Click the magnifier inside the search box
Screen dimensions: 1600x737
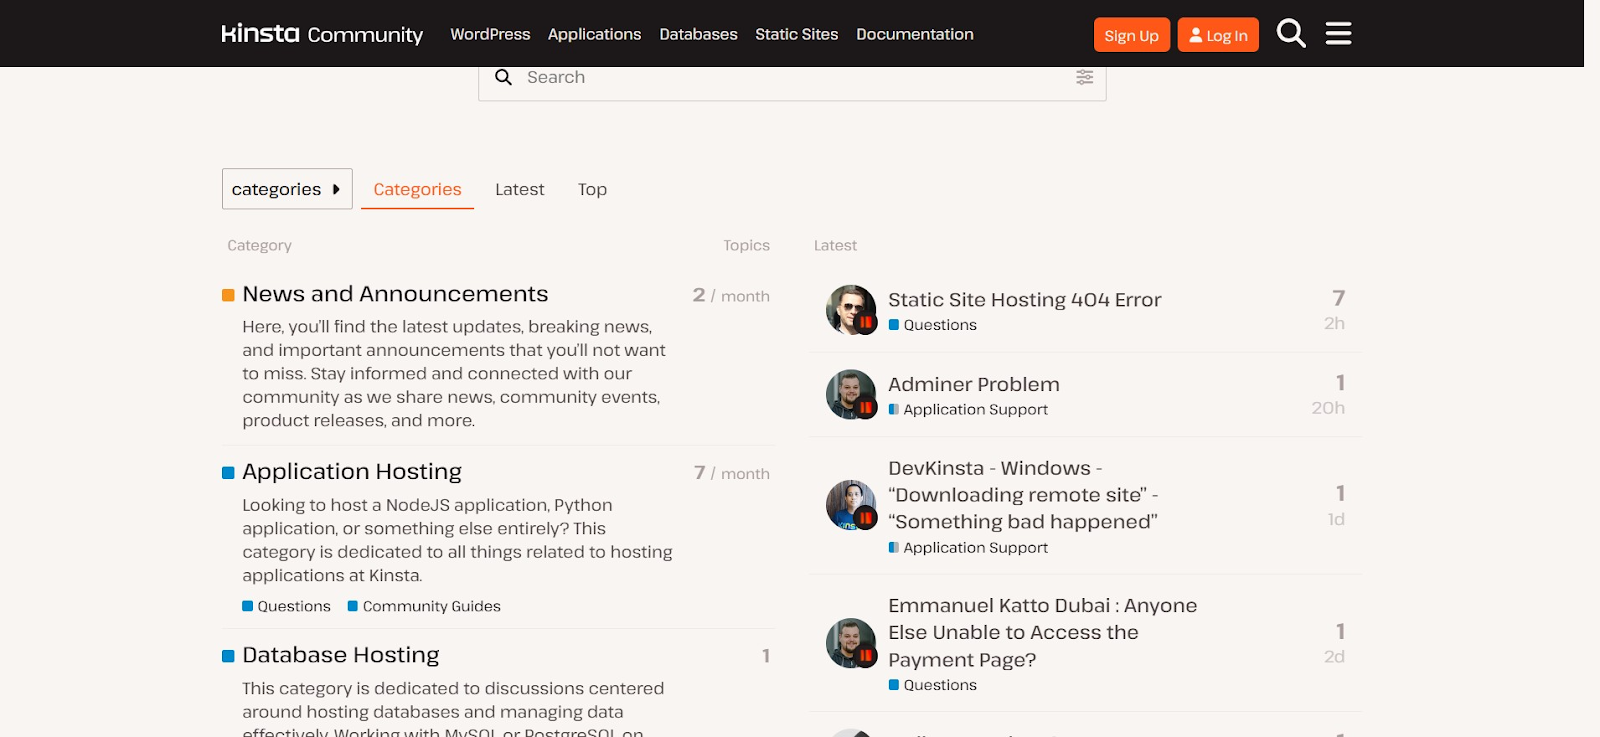503,77
